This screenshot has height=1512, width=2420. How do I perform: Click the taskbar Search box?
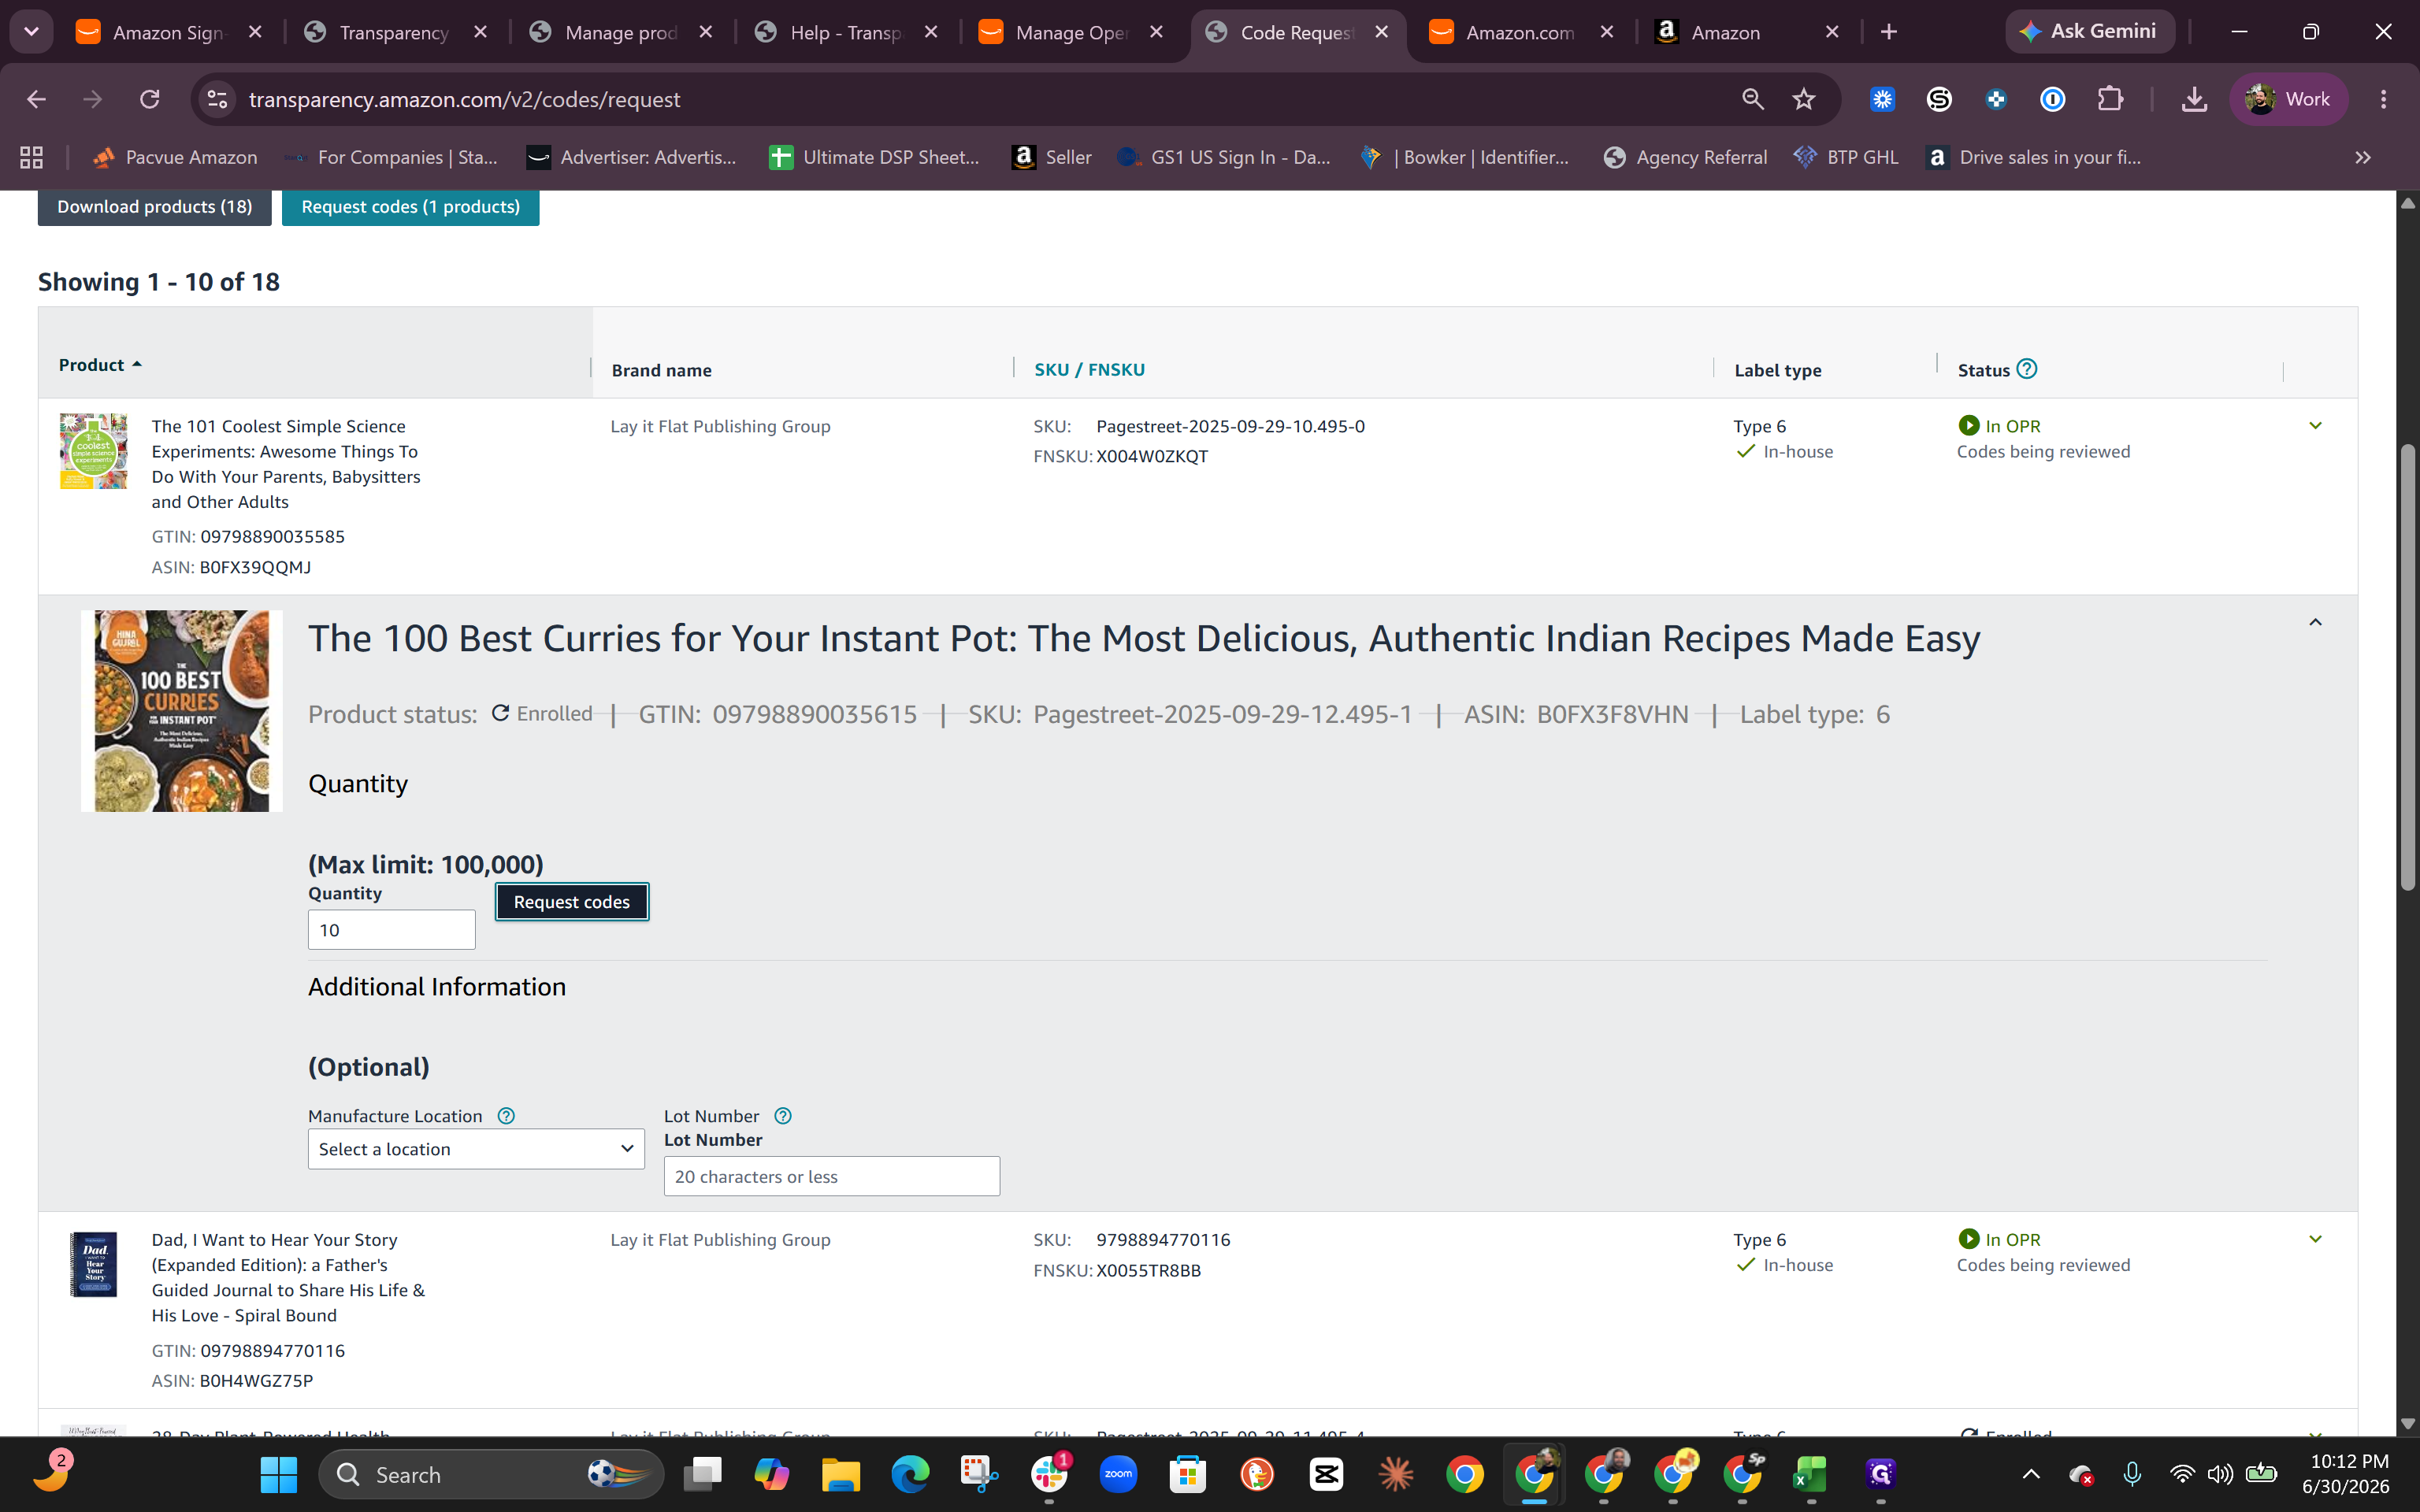tap(491, 1474)
